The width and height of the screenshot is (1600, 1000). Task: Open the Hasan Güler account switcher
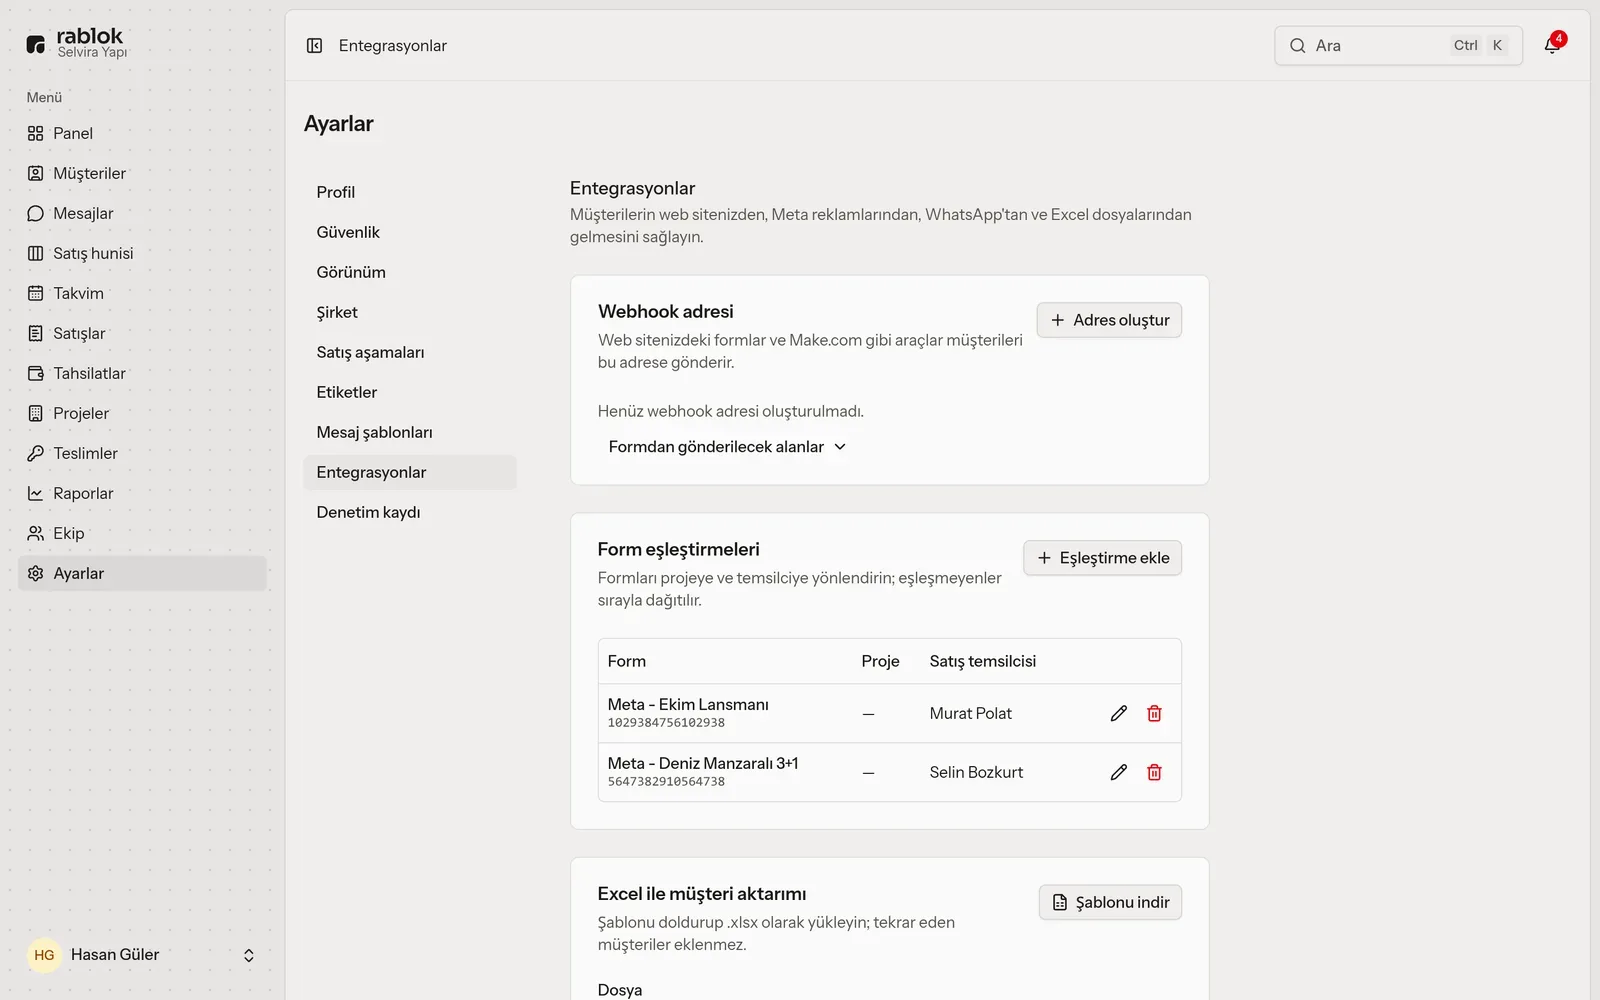pos(142,955)
